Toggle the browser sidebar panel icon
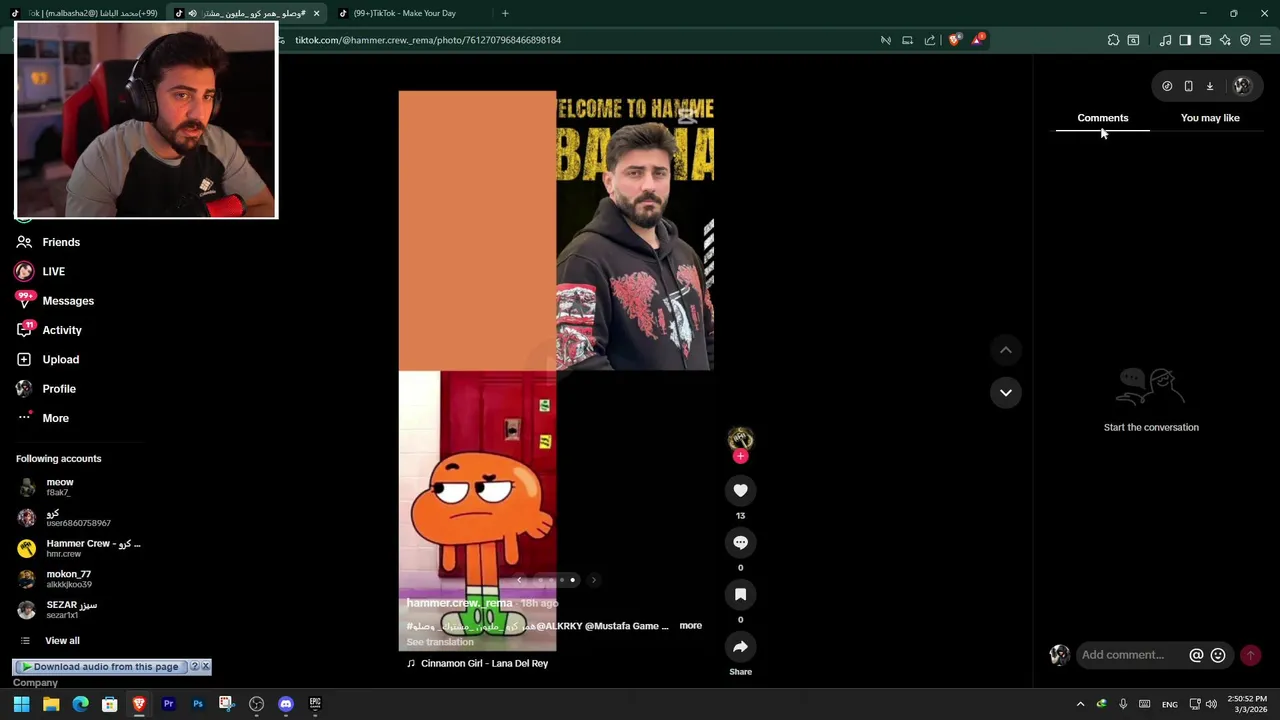 1185,40
